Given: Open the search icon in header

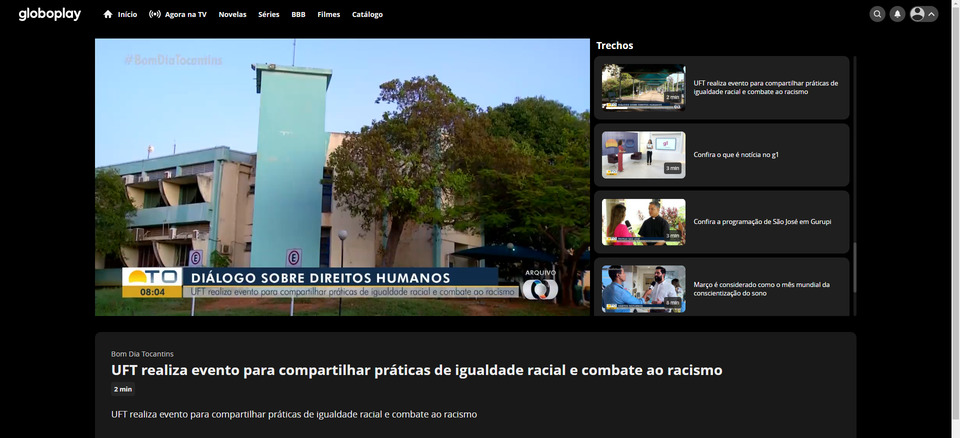Looking at the screenshot, I should (x=877, y=14).
